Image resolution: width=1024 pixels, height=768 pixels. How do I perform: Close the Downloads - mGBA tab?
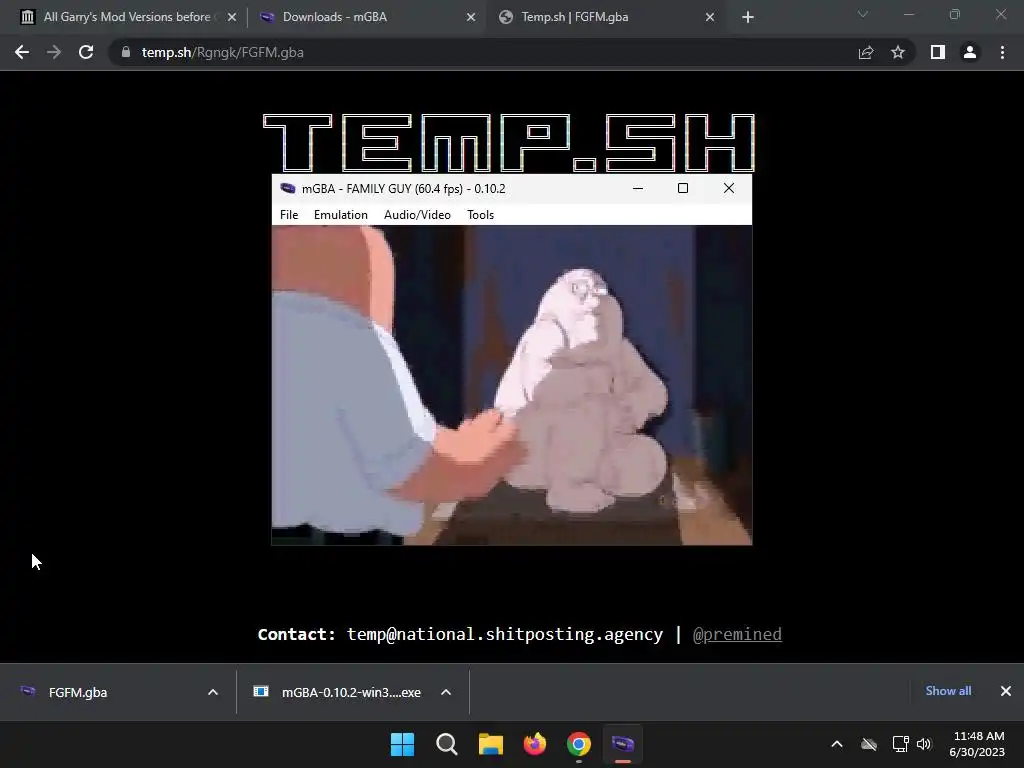click(x=471, y=18)
